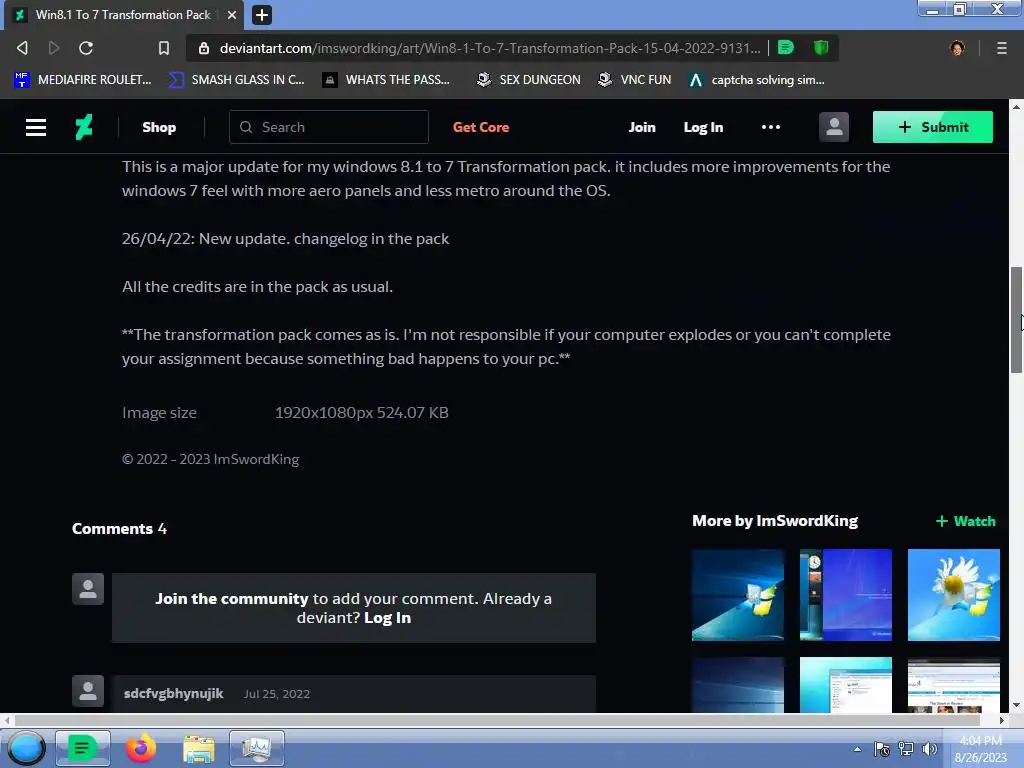
Task: Open the green reader extension icon
Action: (x=786, y=48)
